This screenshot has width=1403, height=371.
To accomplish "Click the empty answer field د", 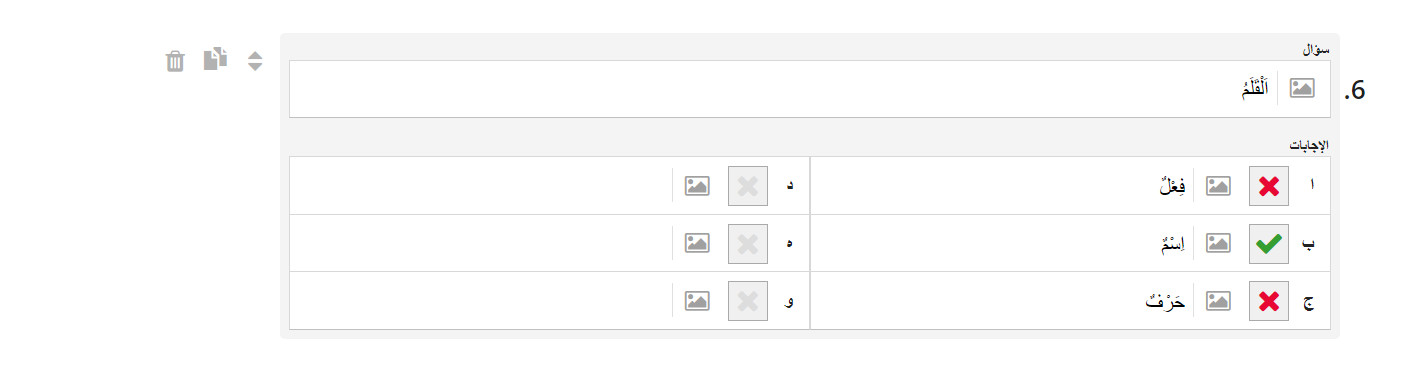I will click(480, 186).
